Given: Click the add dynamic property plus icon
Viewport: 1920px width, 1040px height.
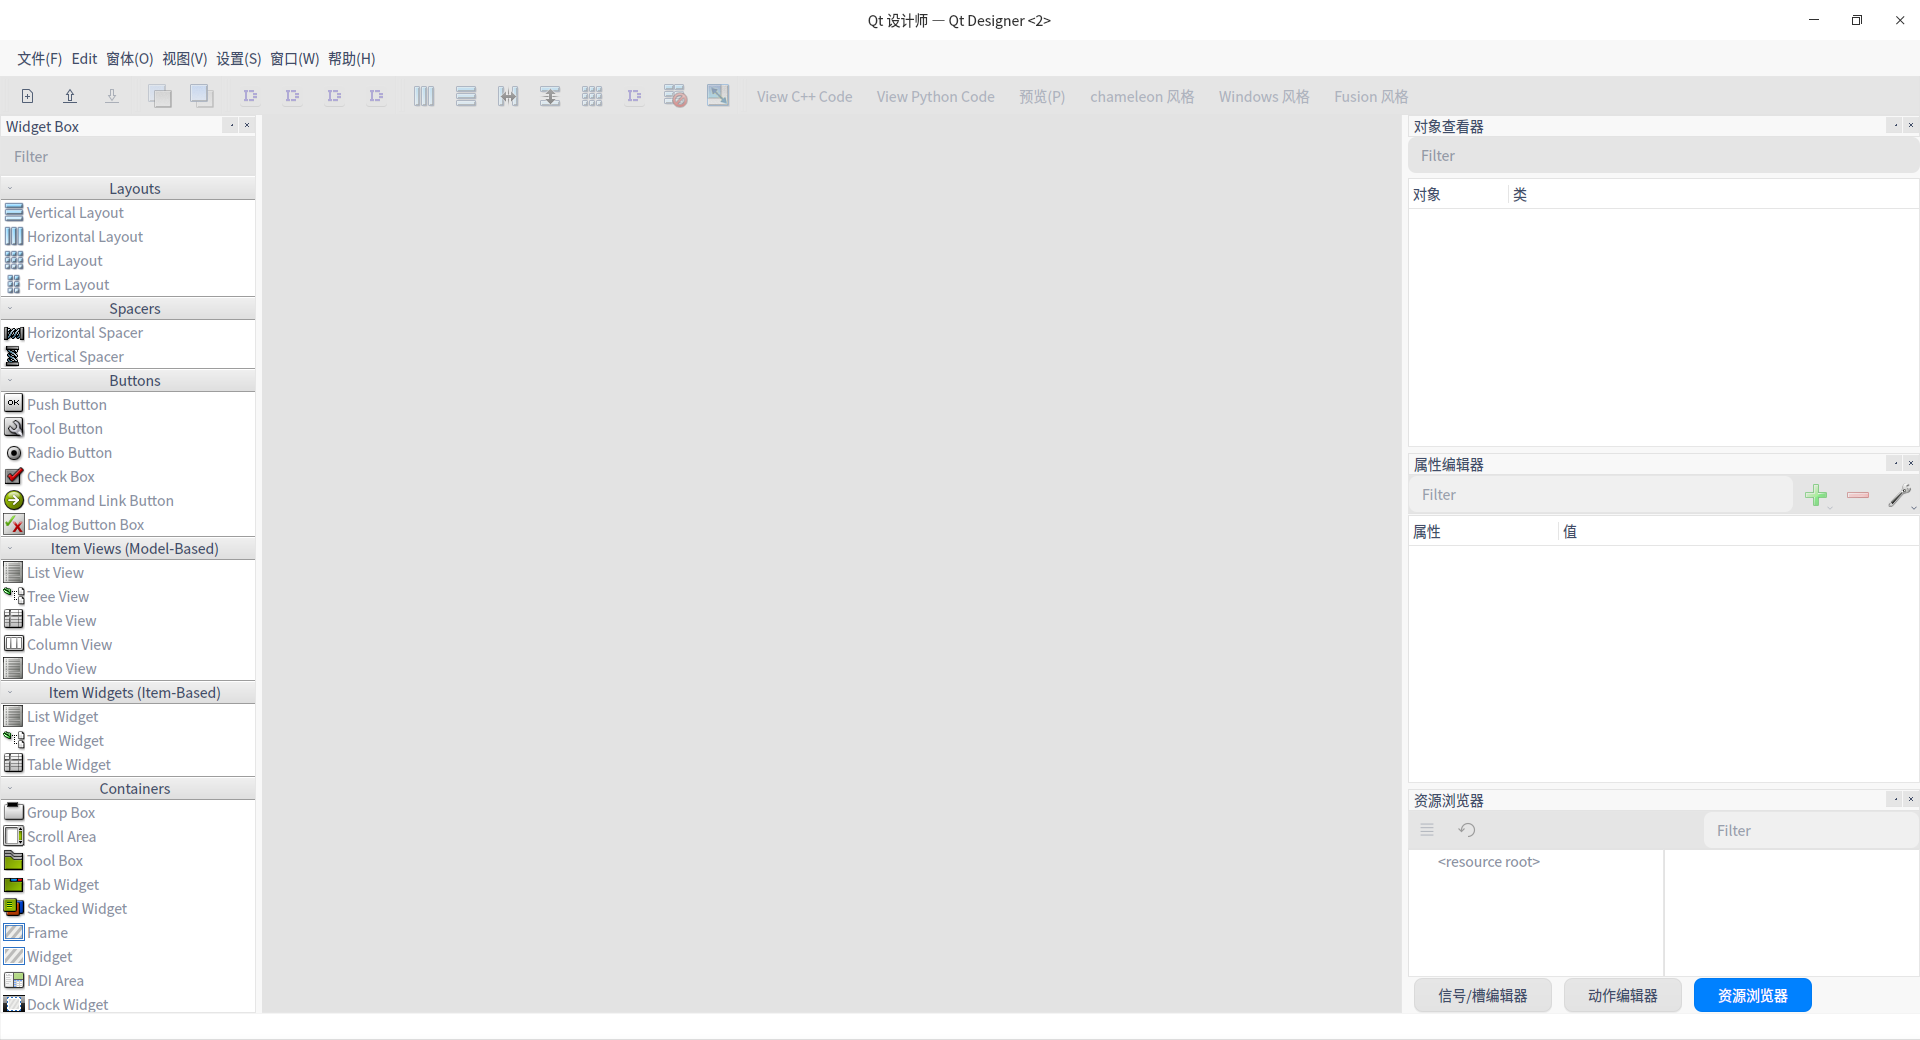Looking at the screenshot, I should click(1817, 495).
